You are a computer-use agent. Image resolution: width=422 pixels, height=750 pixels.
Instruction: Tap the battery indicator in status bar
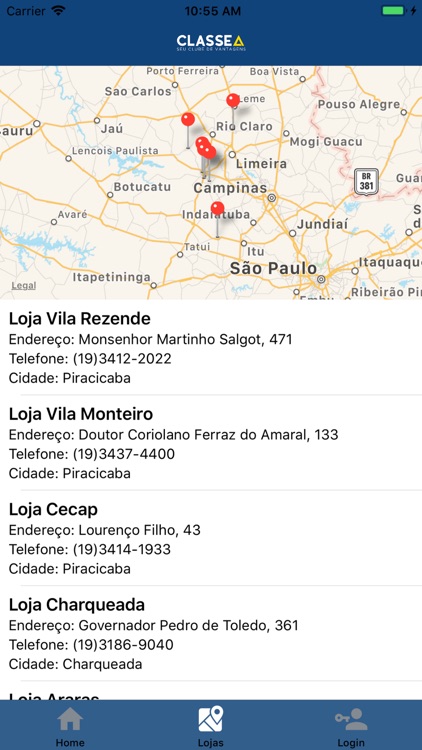click(393, 11)
